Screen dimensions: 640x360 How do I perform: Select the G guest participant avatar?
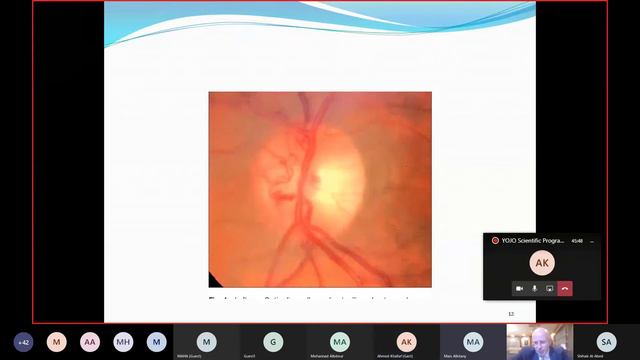pos(273,342)
